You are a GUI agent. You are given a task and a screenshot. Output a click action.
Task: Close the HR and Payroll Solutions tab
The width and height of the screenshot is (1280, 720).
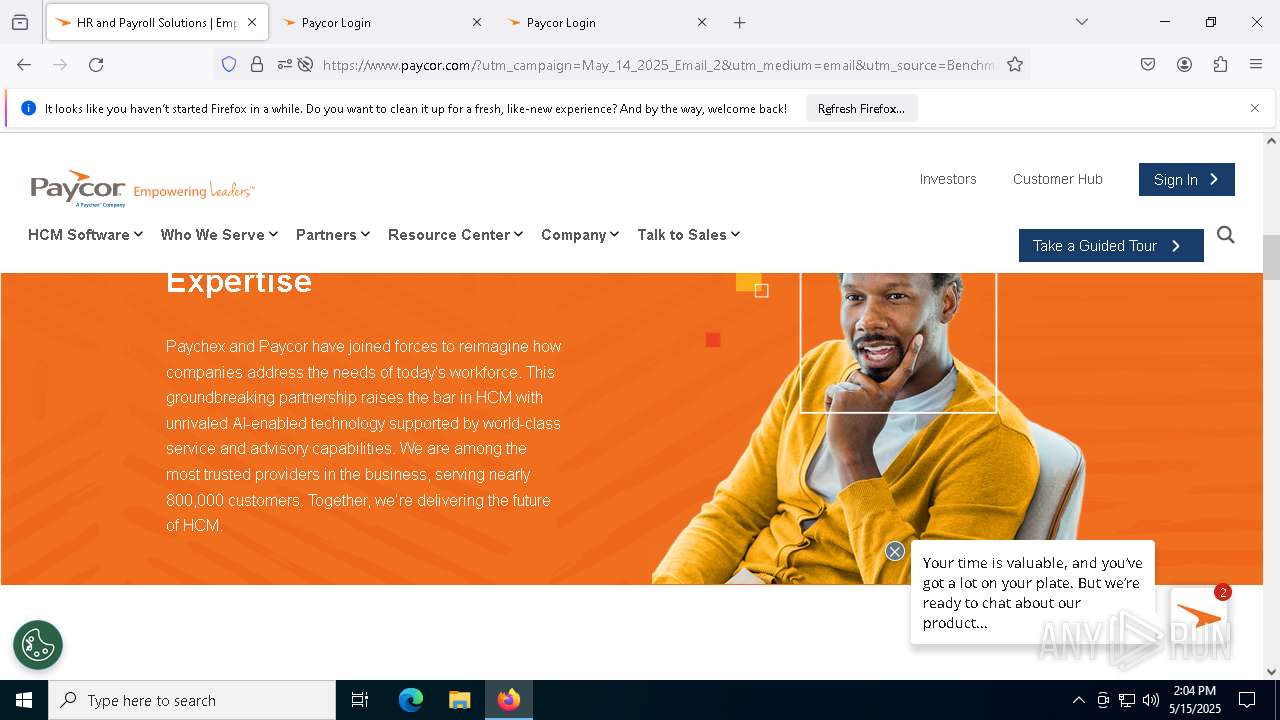coord(252,22)
